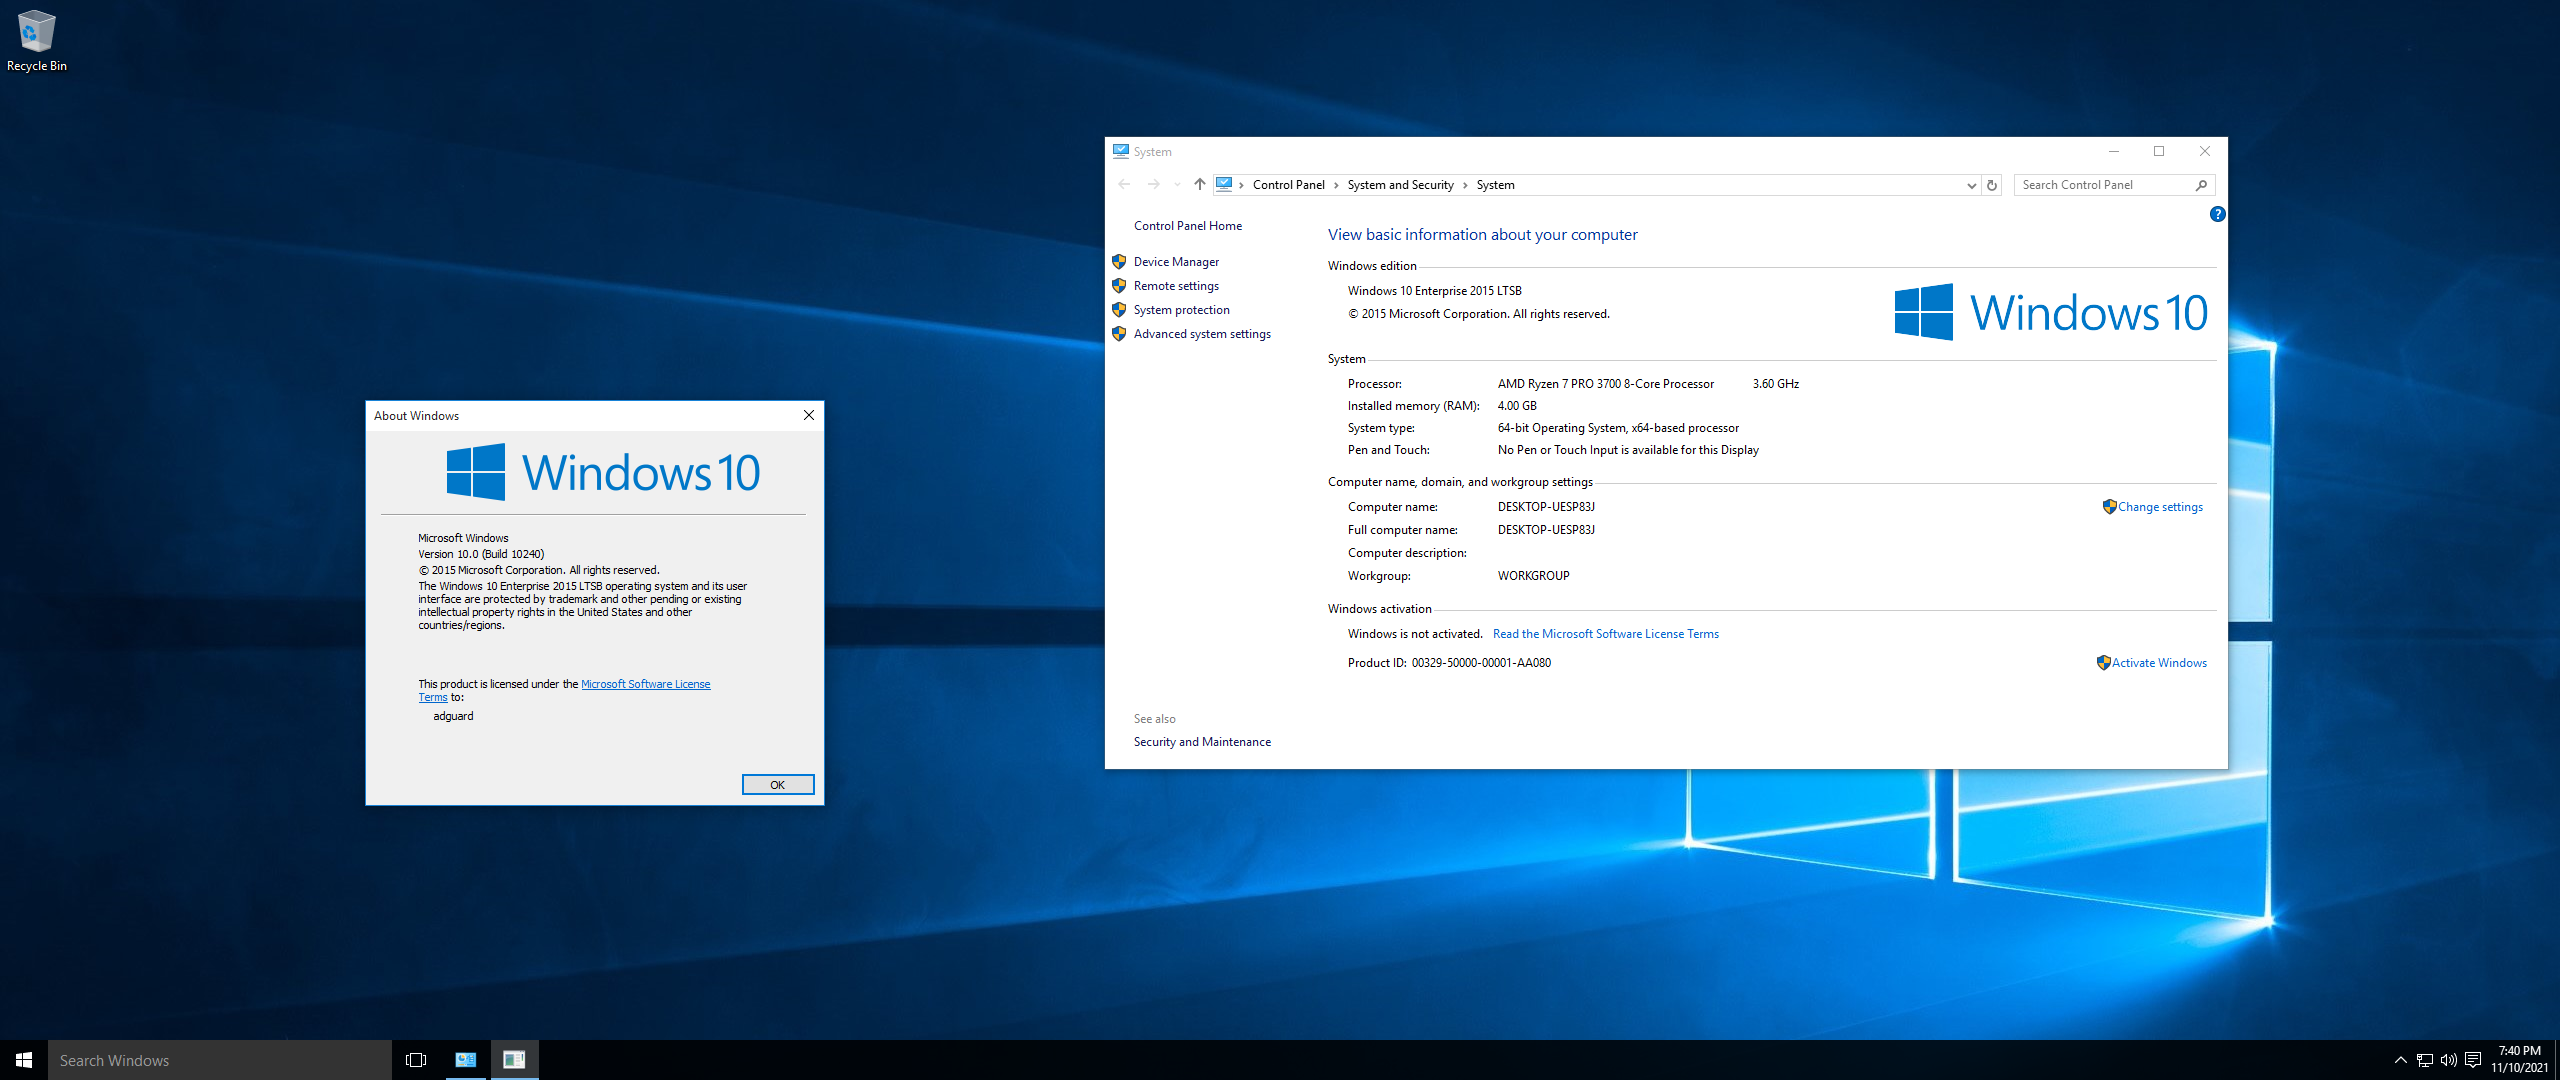Open the recent locations dropdown arrow

pyautogui.click(x=1177, y=185)
